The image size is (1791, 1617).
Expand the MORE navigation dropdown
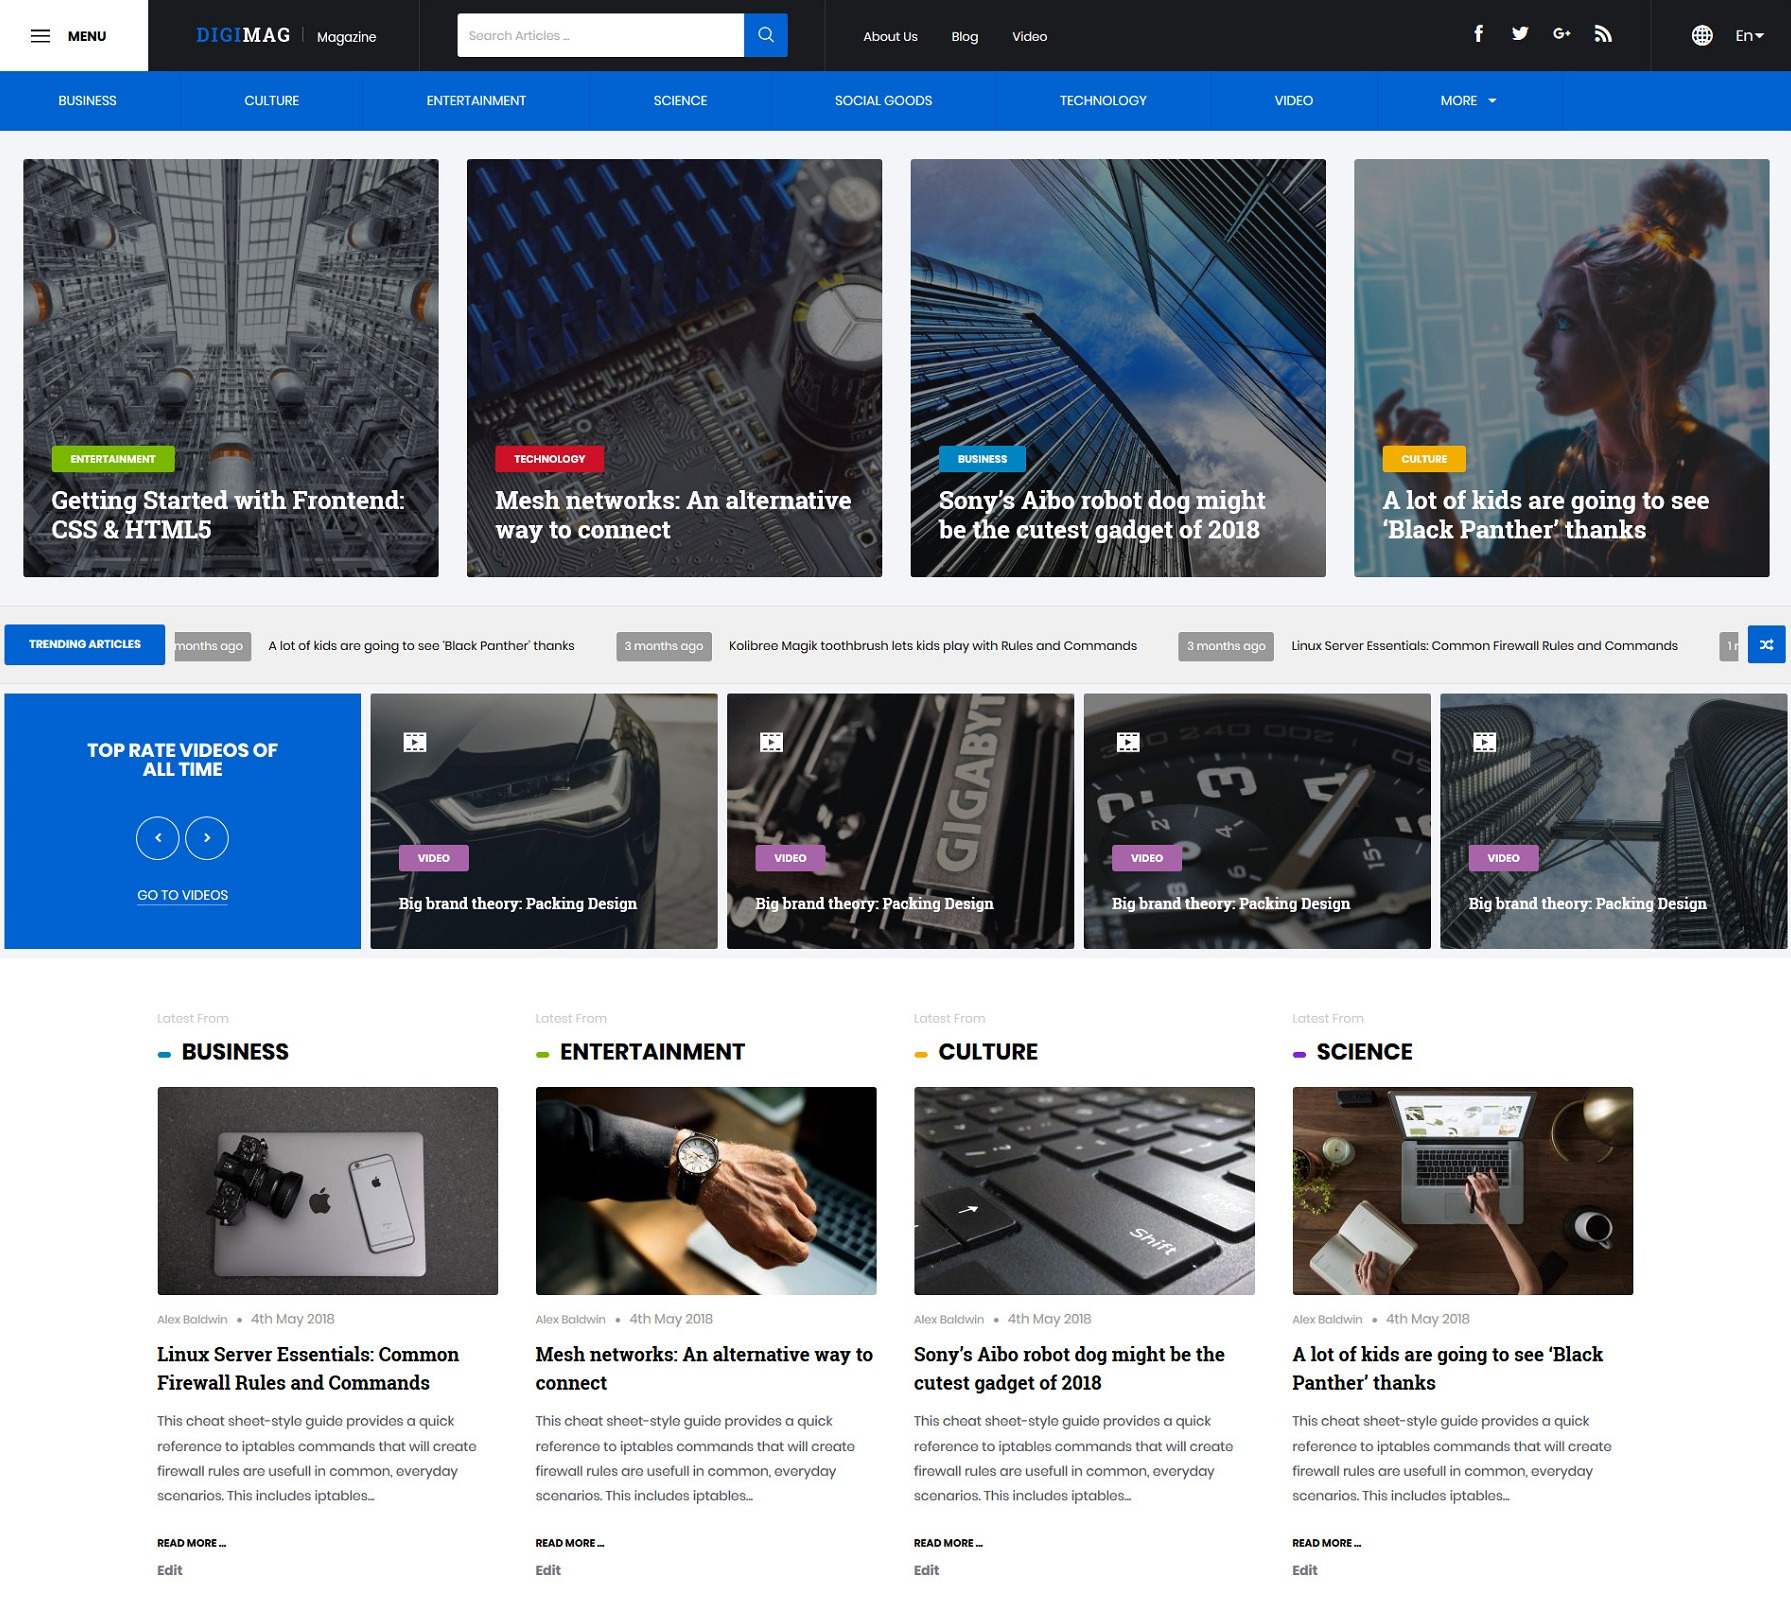pos(1468,101)
